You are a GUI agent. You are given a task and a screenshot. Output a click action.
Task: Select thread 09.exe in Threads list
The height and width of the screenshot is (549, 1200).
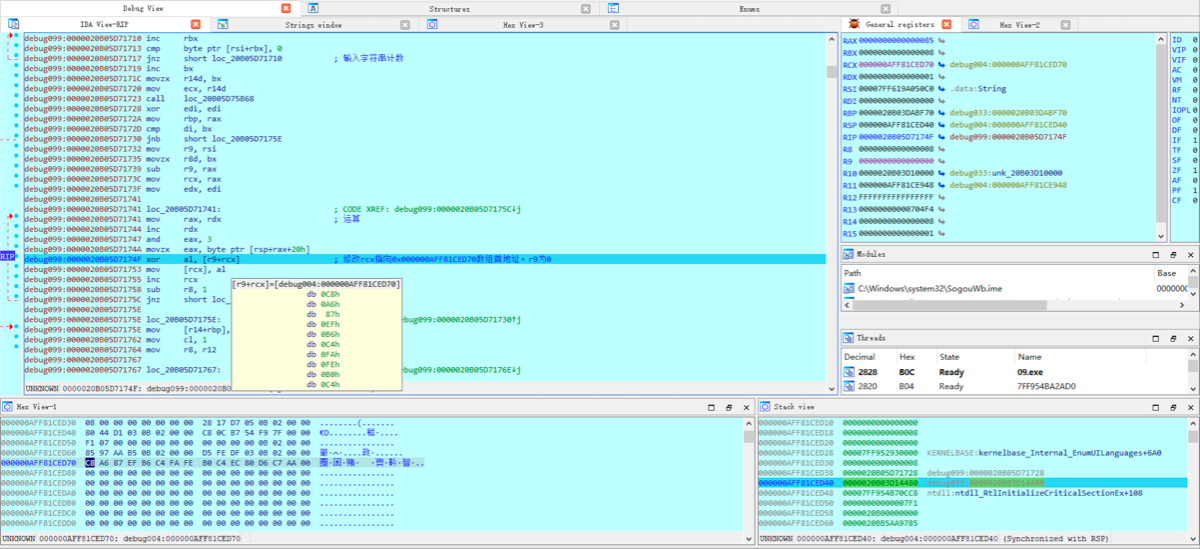1030,372
